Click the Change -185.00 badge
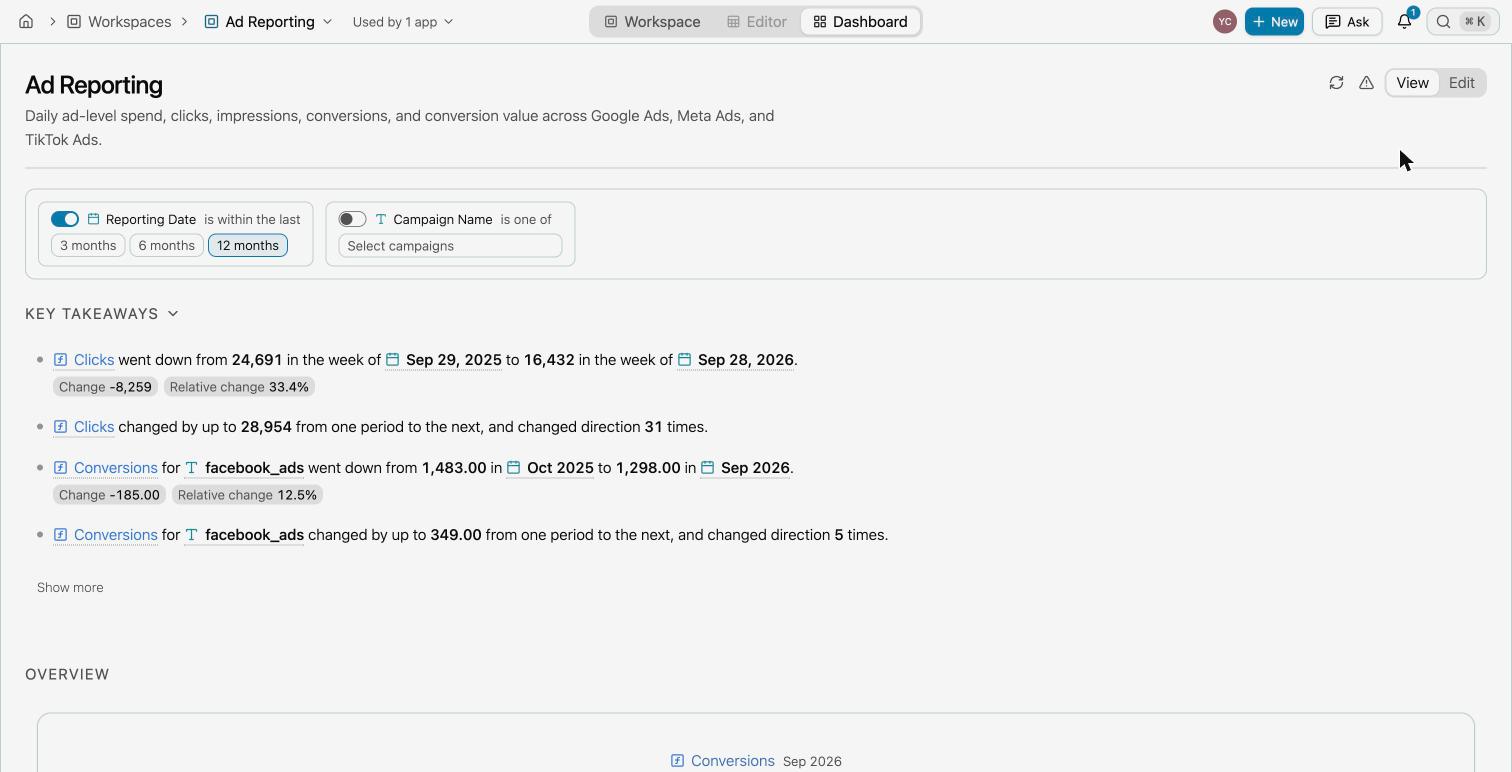 pos(109,495)
